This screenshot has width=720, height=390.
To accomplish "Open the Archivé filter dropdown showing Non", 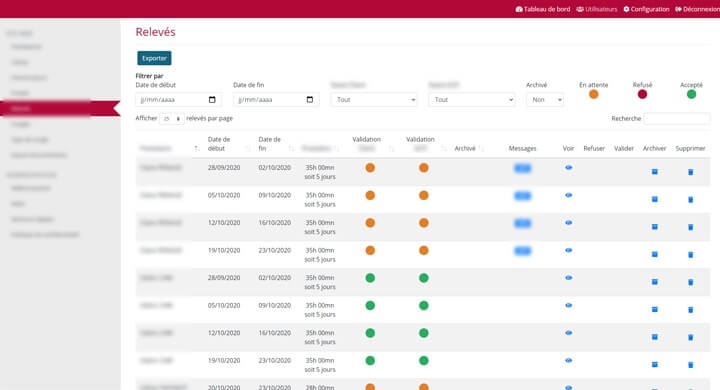I will pyautogui.click(x=545, y=100).
